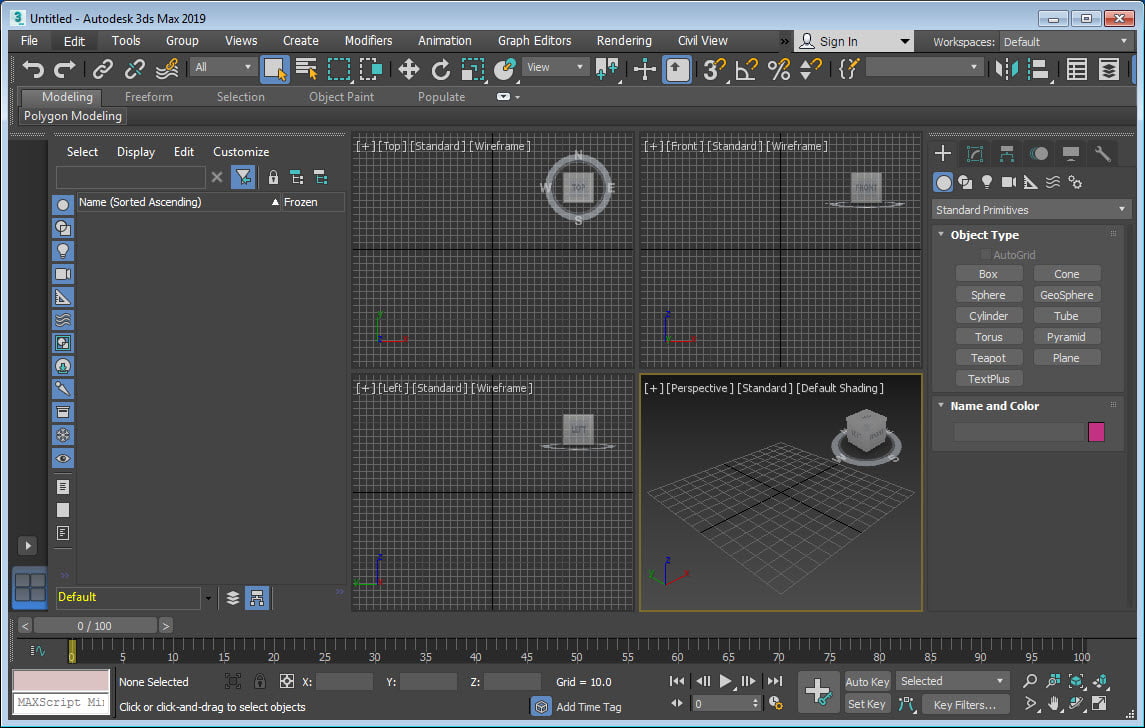Toggle Percent Snap button
This screenshot has width=1145, height=728.
point(778,69)
